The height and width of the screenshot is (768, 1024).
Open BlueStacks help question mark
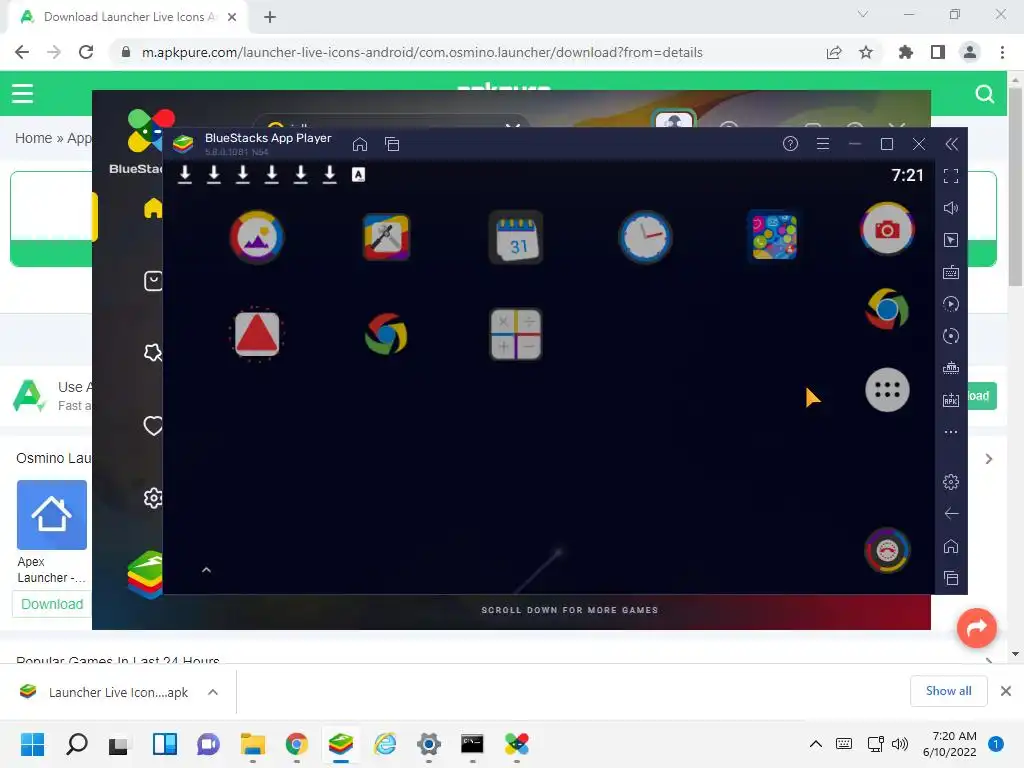tap(790, 144)
